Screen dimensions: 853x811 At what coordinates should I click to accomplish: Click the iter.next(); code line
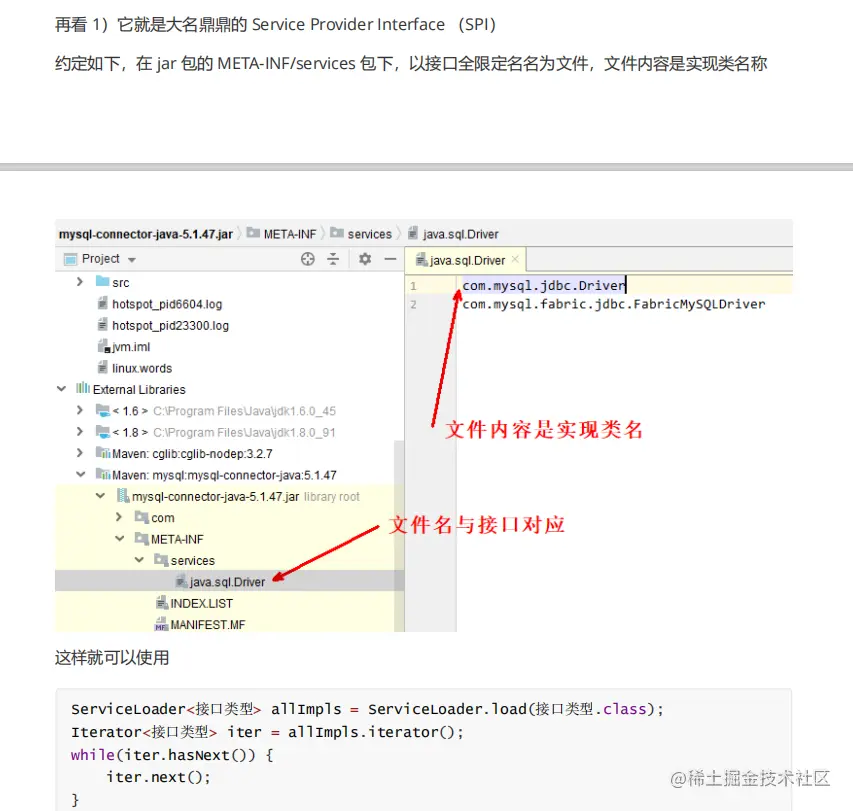tap(158, 777)
